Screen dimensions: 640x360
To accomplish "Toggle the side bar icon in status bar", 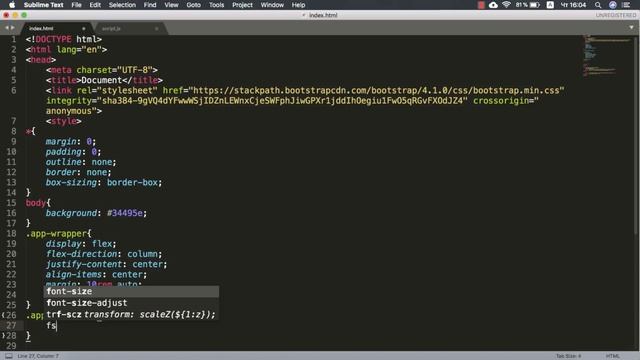I will coord(9,356).
